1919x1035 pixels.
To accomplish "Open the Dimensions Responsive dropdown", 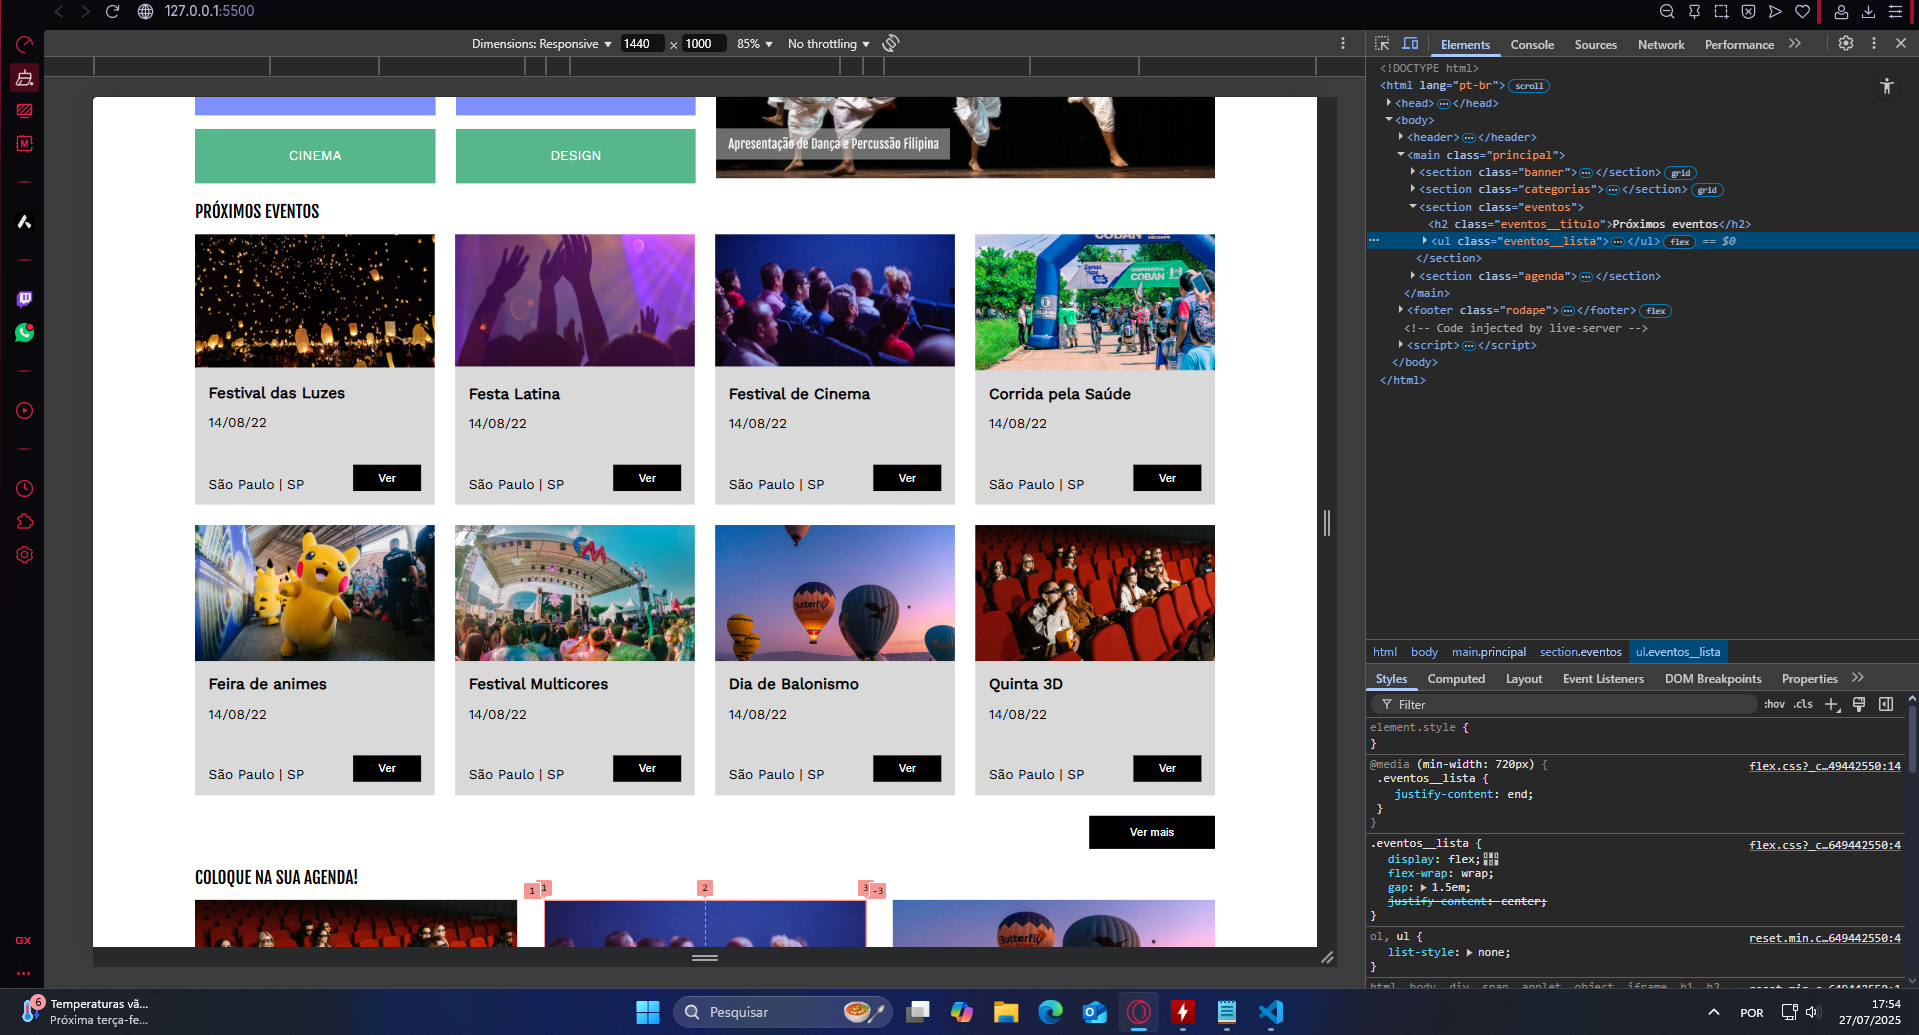I will coord(541,44).
